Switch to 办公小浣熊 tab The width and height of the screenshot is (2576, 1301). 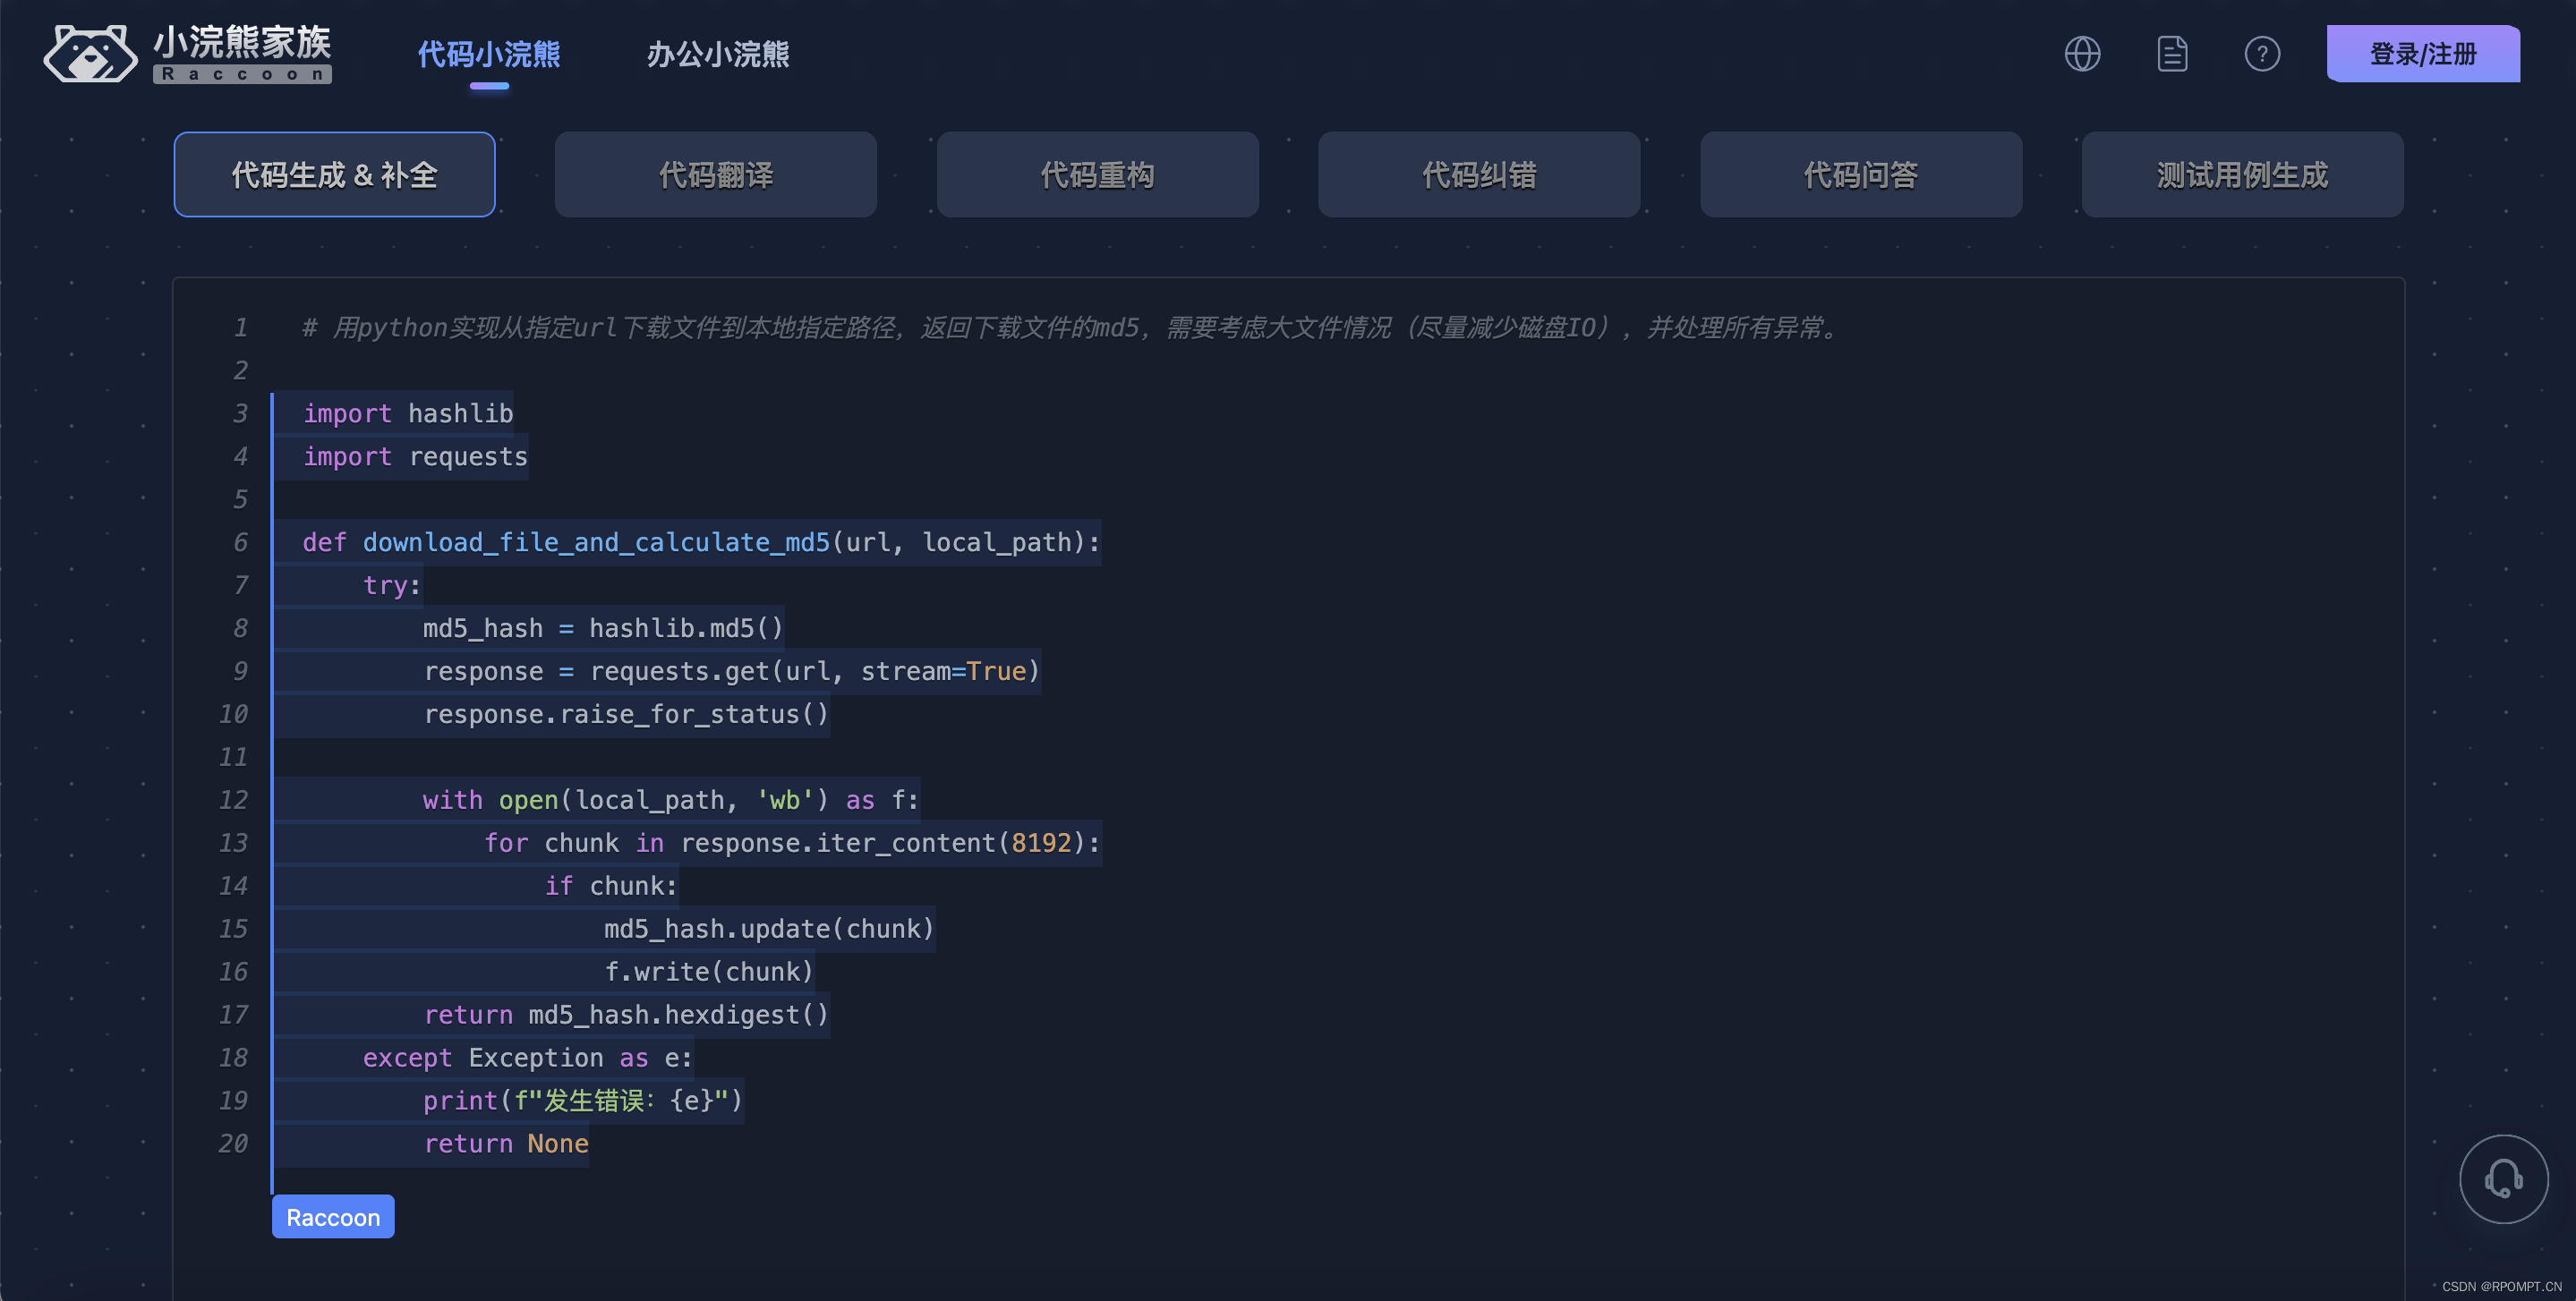coord(718,54)
